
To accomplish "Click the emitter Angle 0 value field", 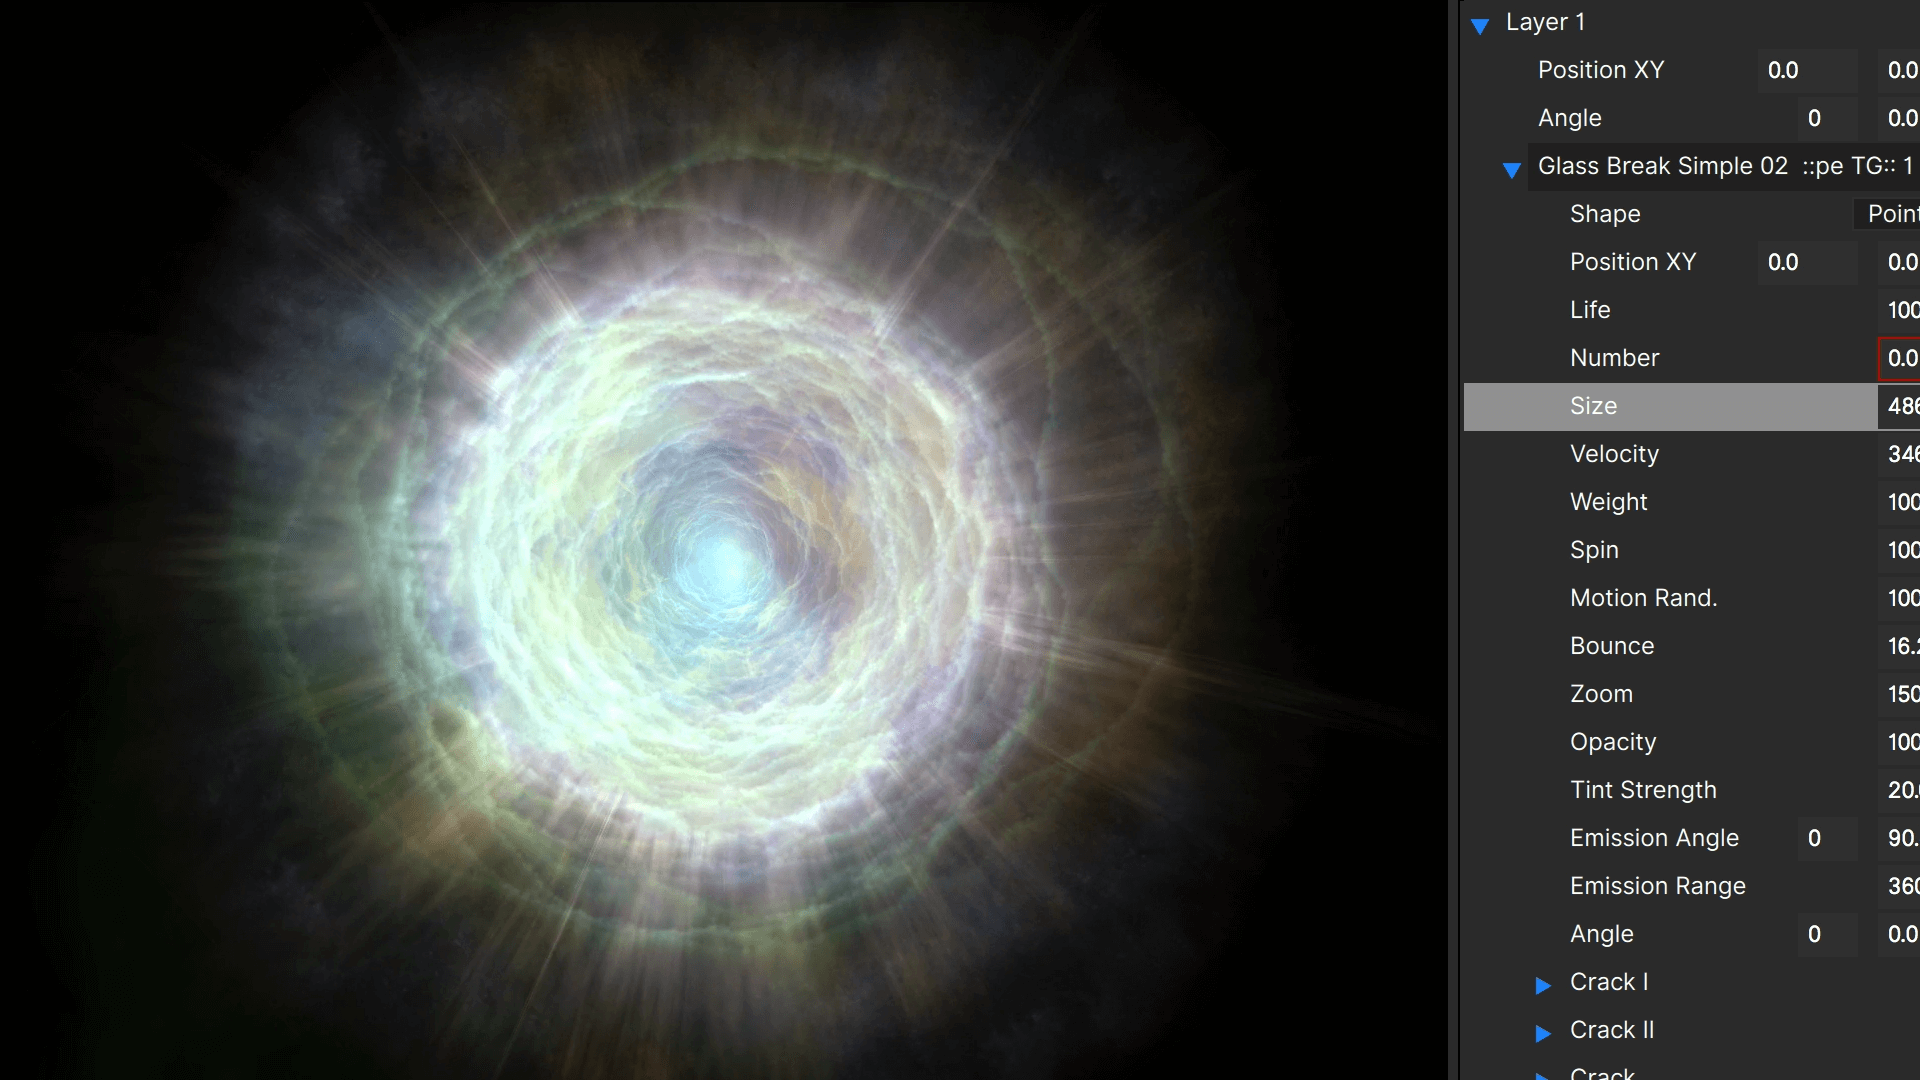I will click(x=1827, y=934).
